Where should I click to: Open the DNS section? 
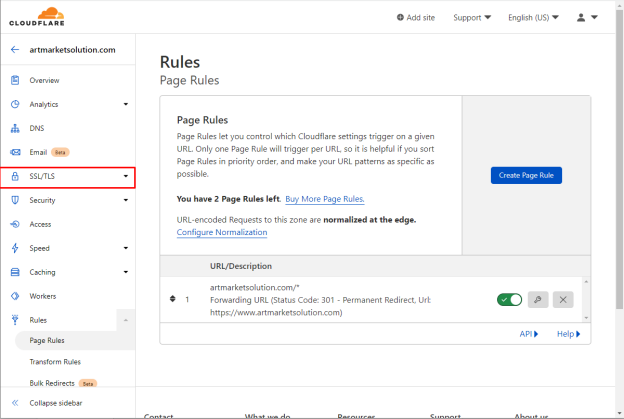pos(37,128)
